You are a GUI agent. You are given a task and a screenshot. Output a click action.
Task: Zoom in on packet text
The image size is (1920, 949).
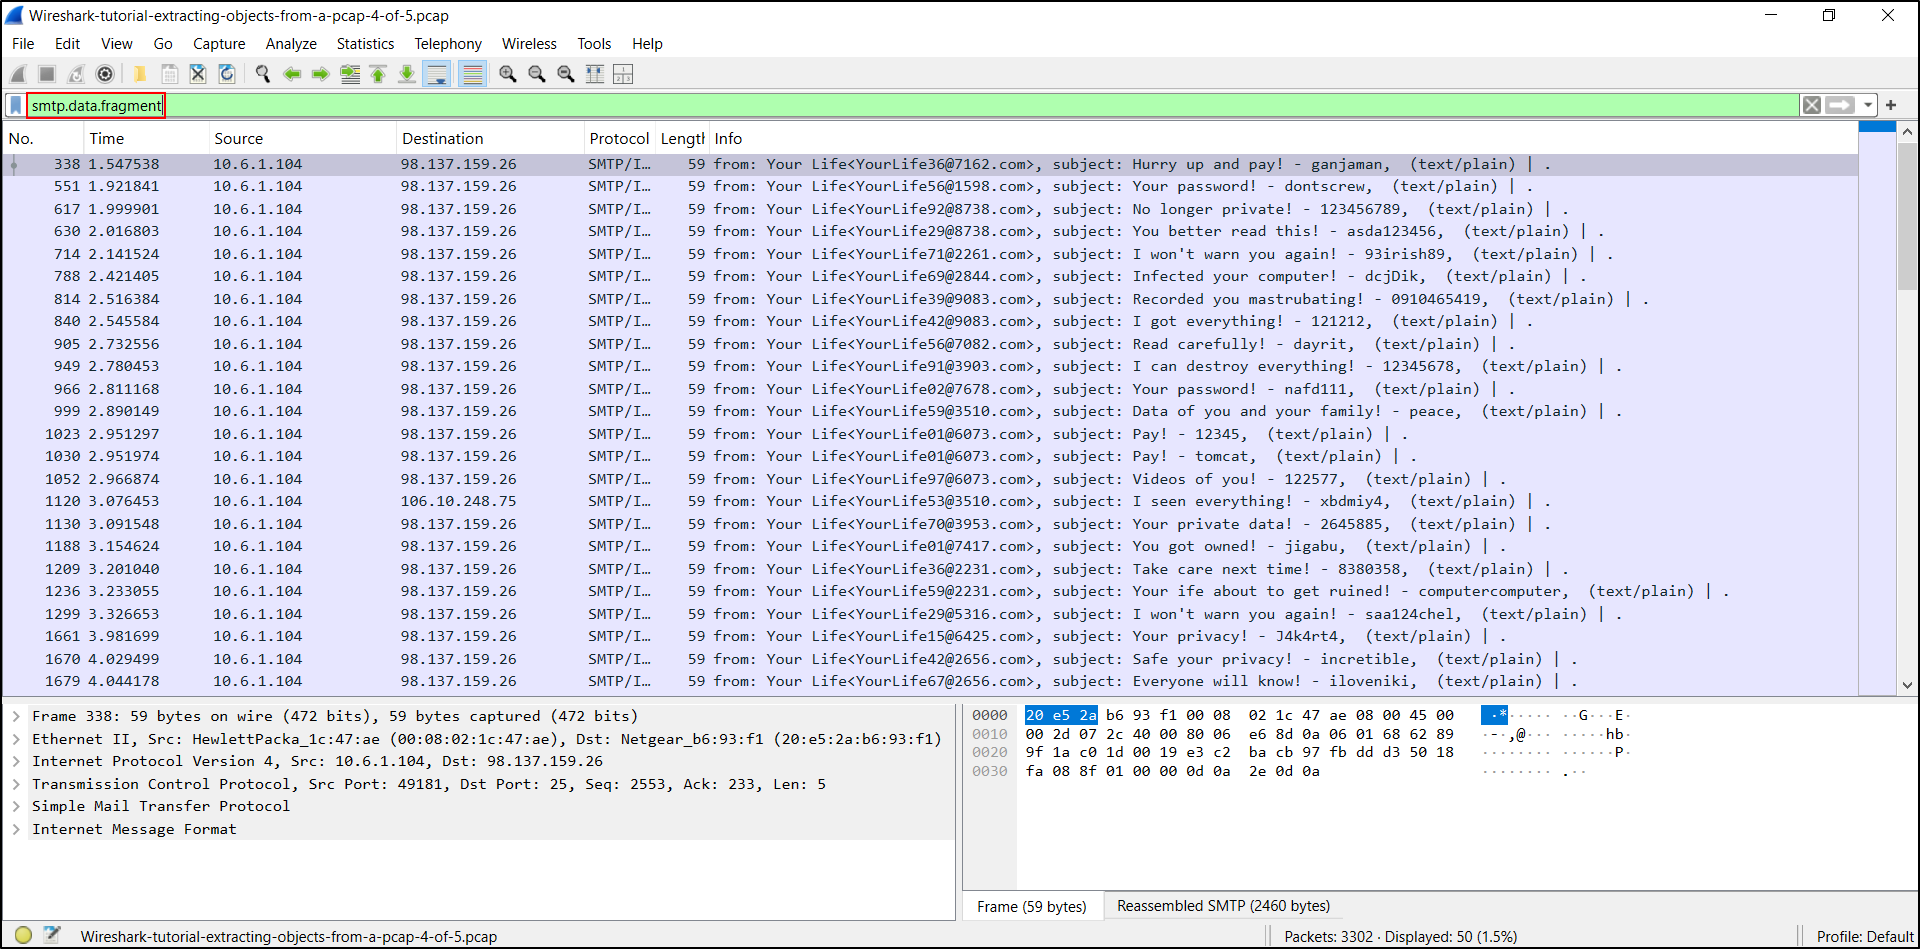click(508, 74)
